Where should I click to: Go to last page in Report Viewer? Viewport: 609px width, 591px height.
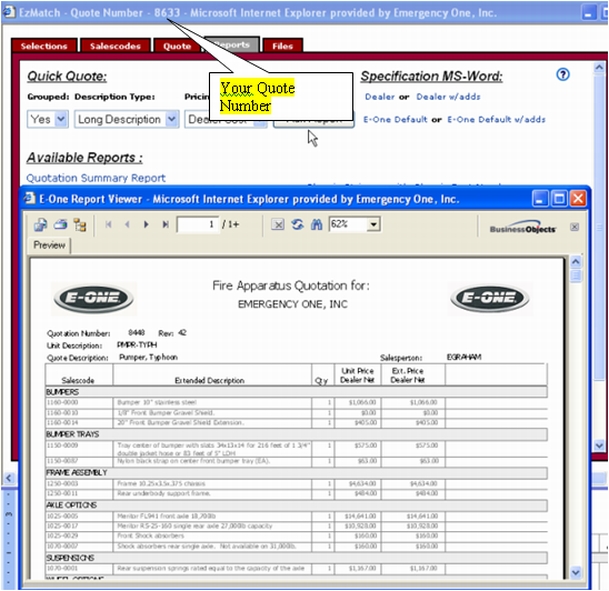coord(165,224)
